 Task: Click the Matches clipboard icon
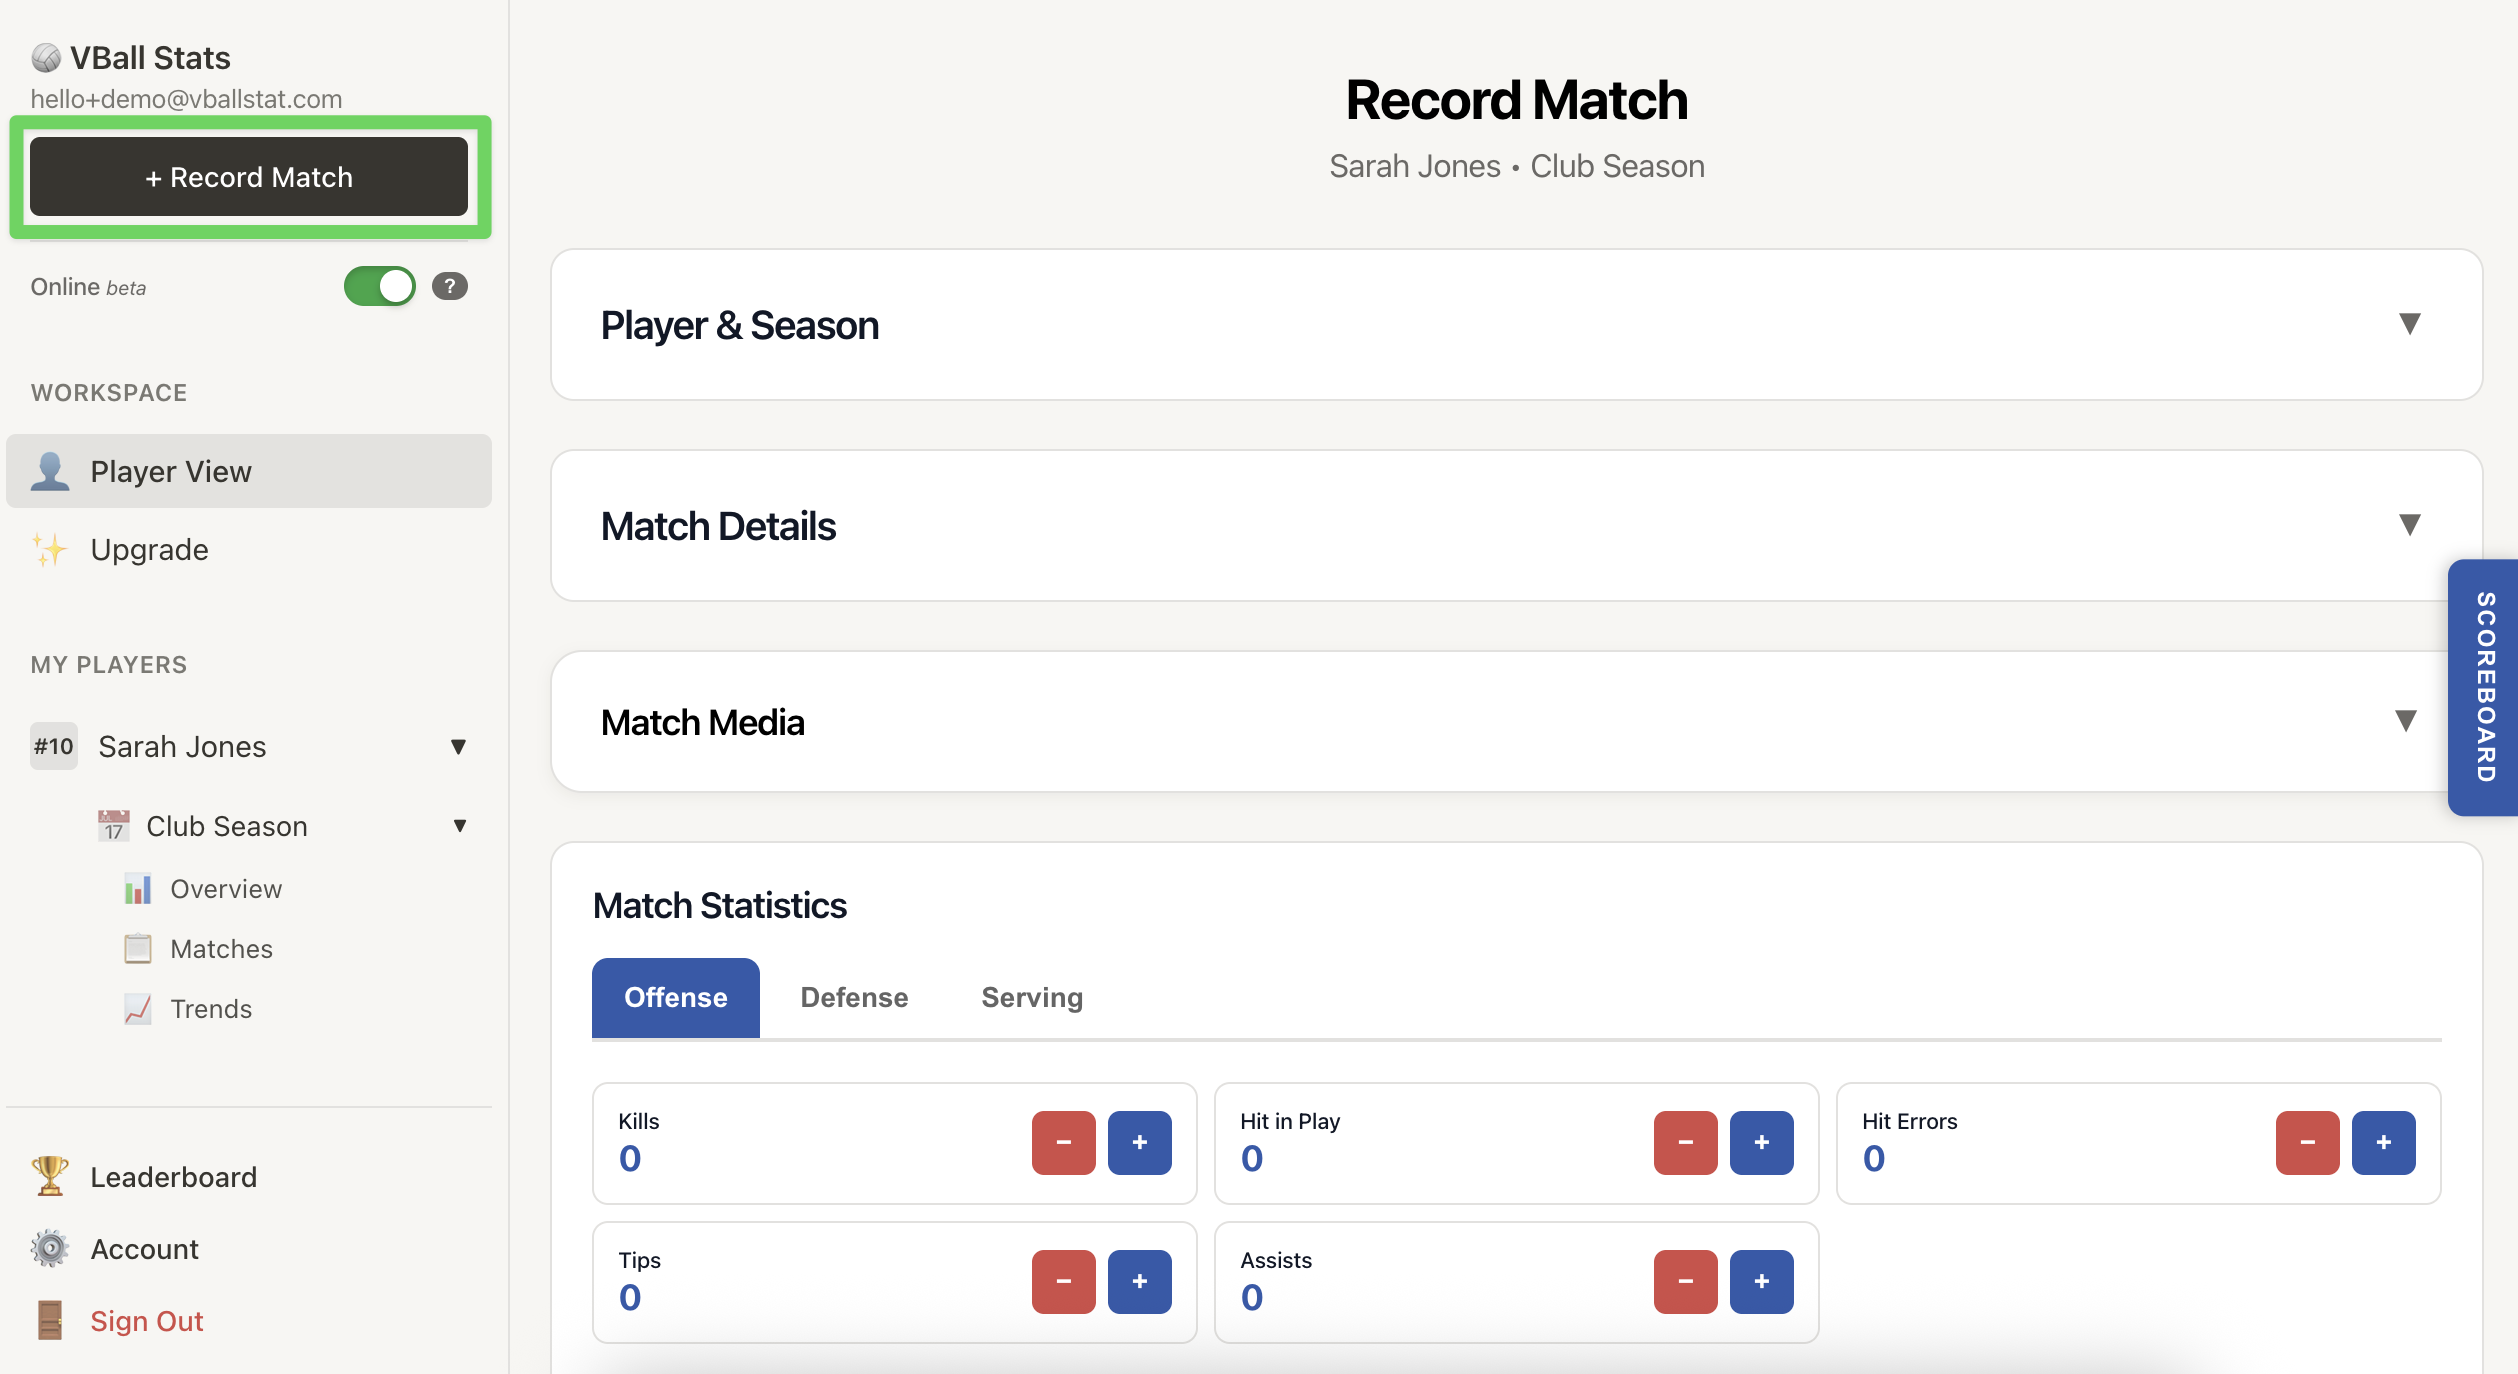point(136,948)
